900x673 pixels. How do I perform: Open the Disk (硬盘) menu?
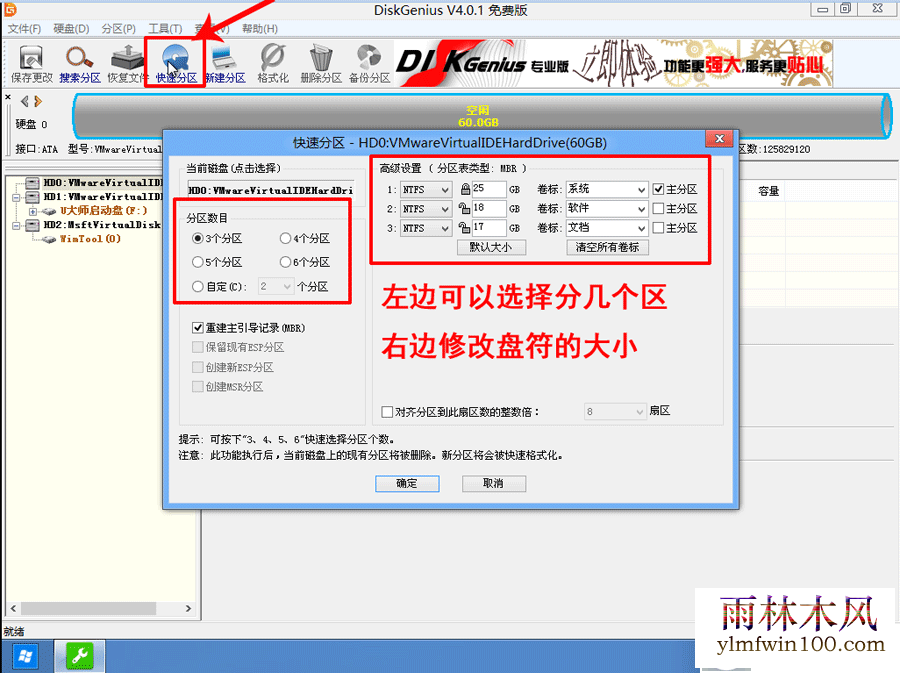point(71,29)
